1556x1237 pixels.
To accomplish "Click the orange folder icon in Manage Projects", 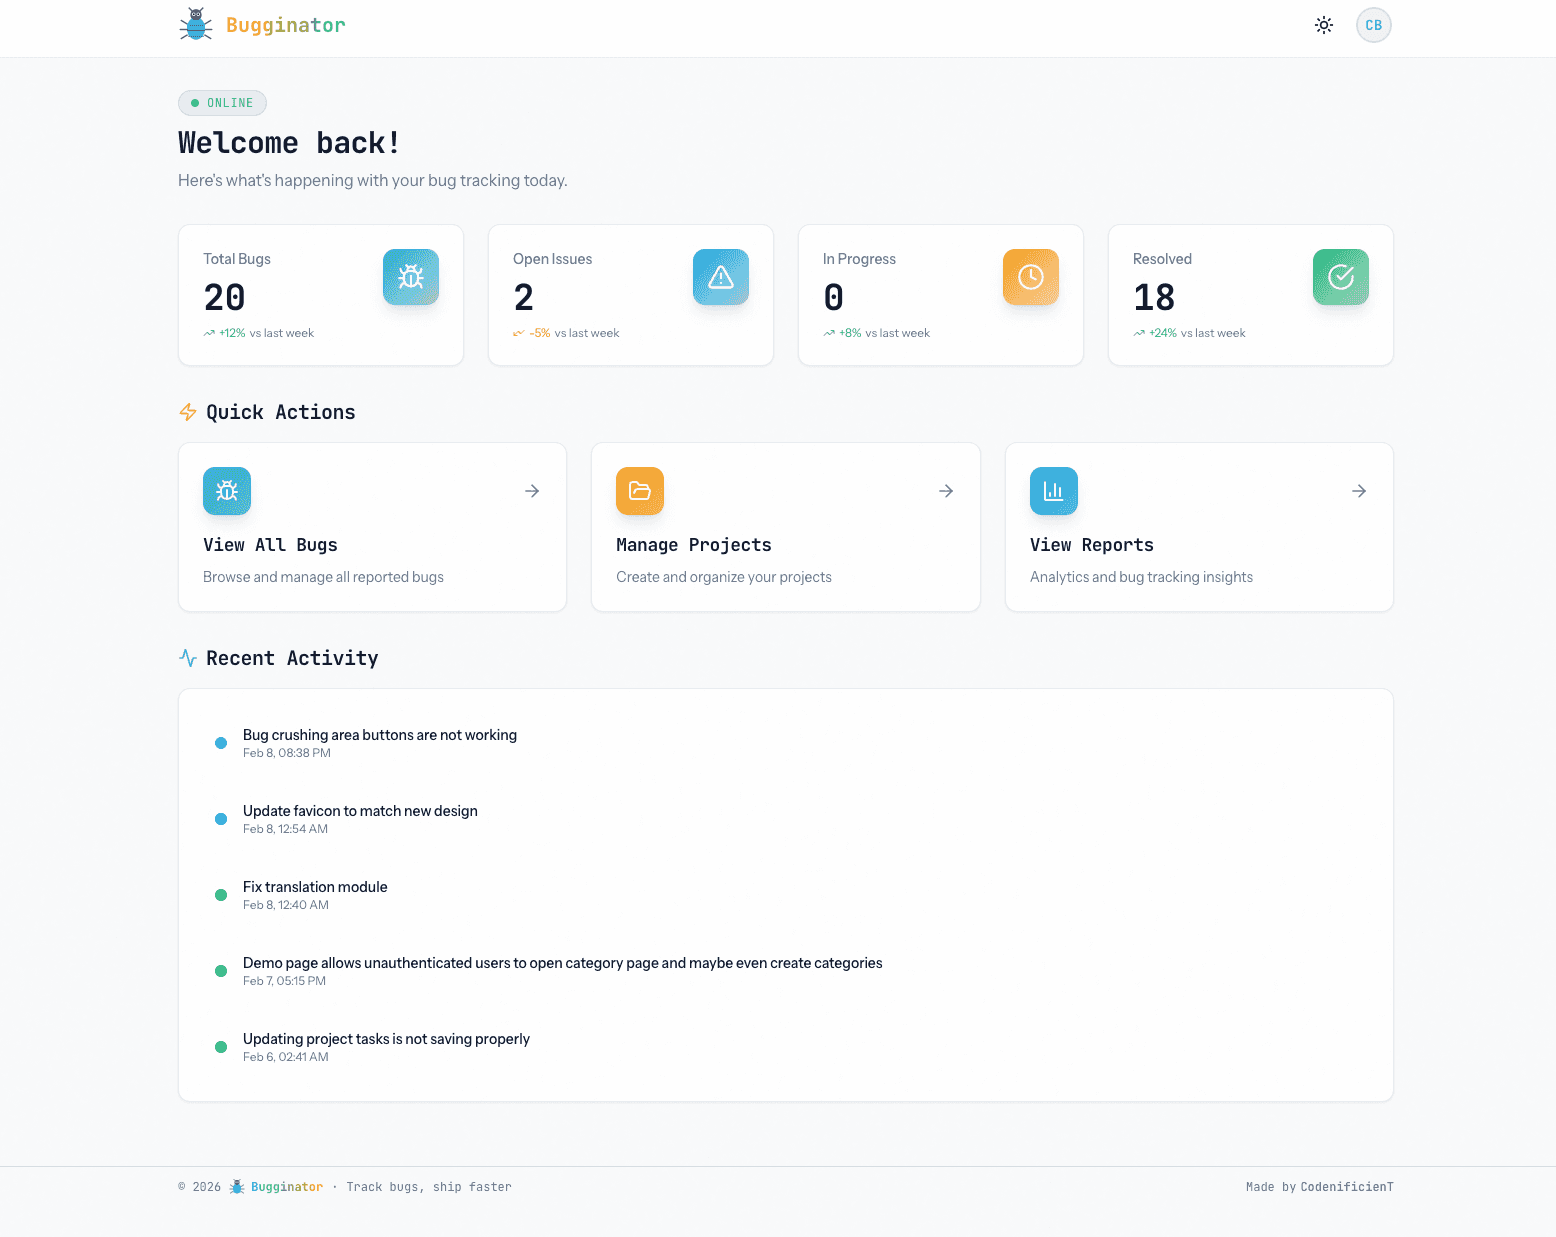I will pos(640,491).
